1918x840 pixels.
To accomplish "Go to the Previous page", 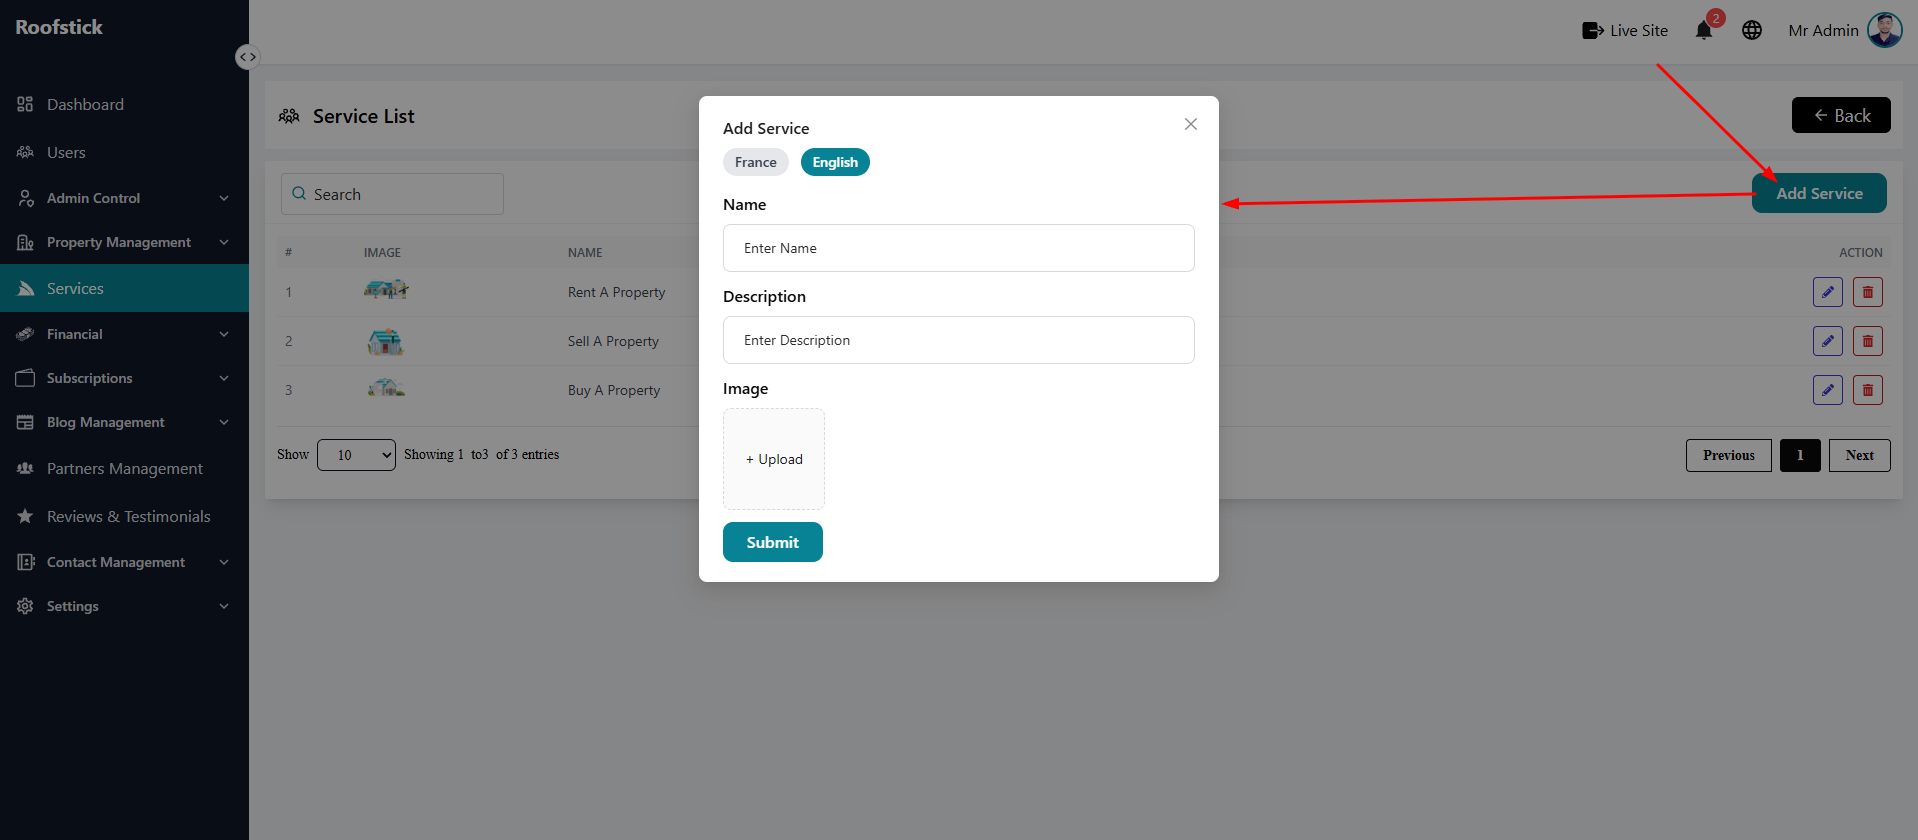I will 1728,455.
